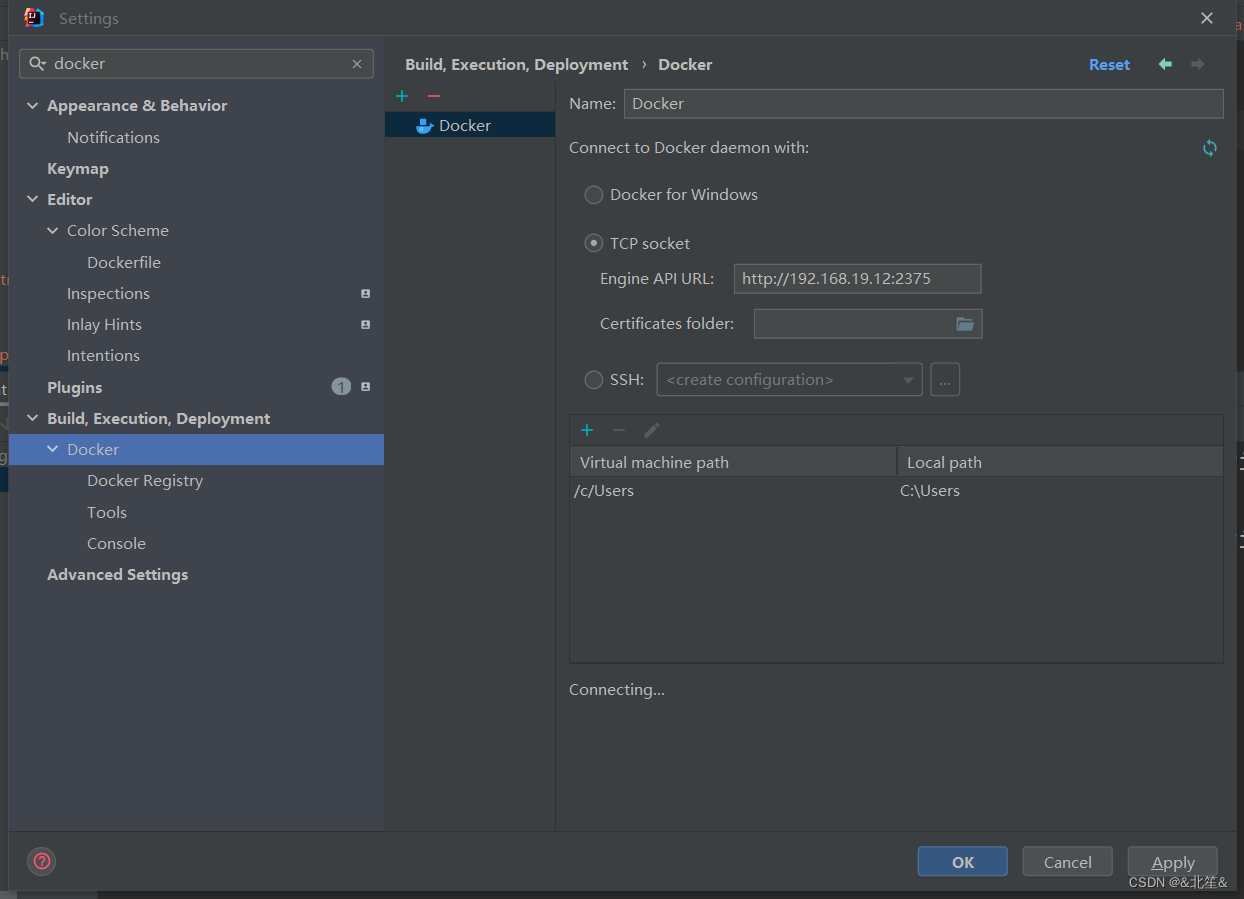Collapse Appearance & Behavior
Screen dimensions: 1244x899
33,105
